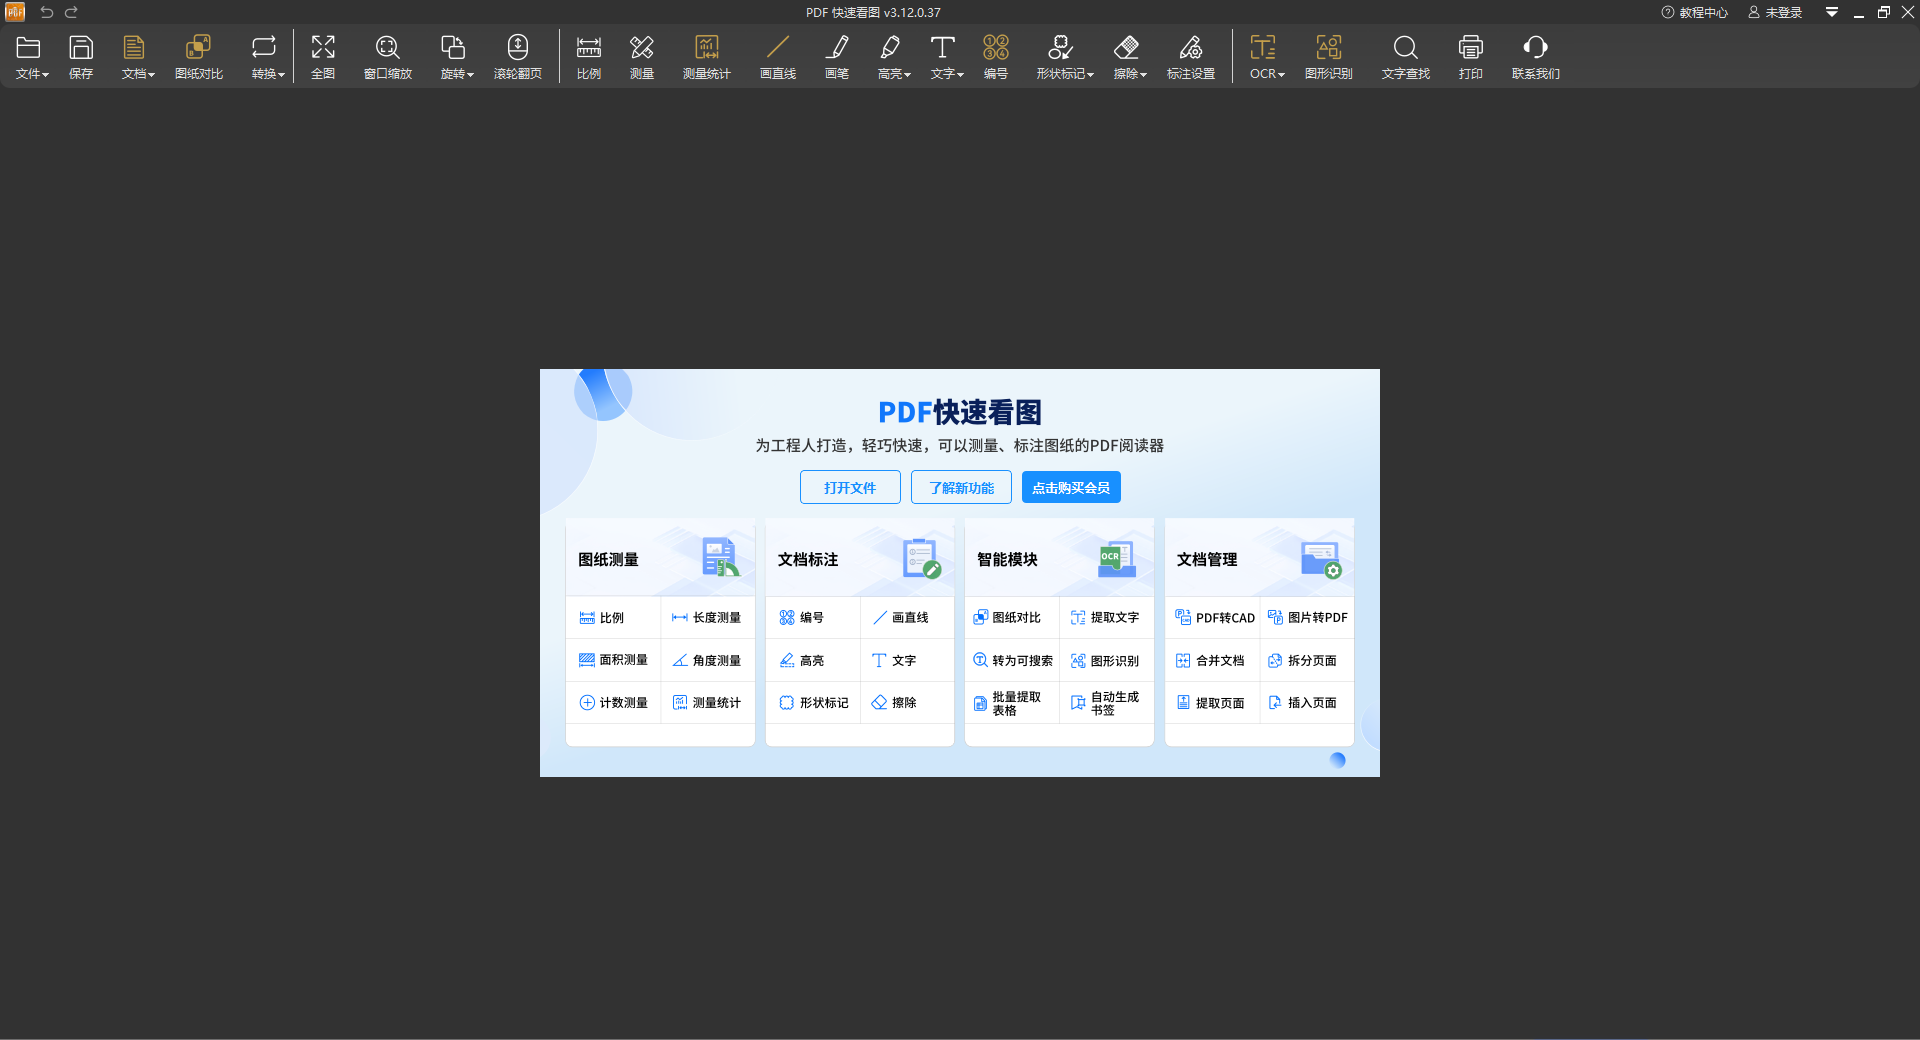Click auto-generate bookmarks (自动生成书签)
1920x1040 pixels.
(1106, 703)
